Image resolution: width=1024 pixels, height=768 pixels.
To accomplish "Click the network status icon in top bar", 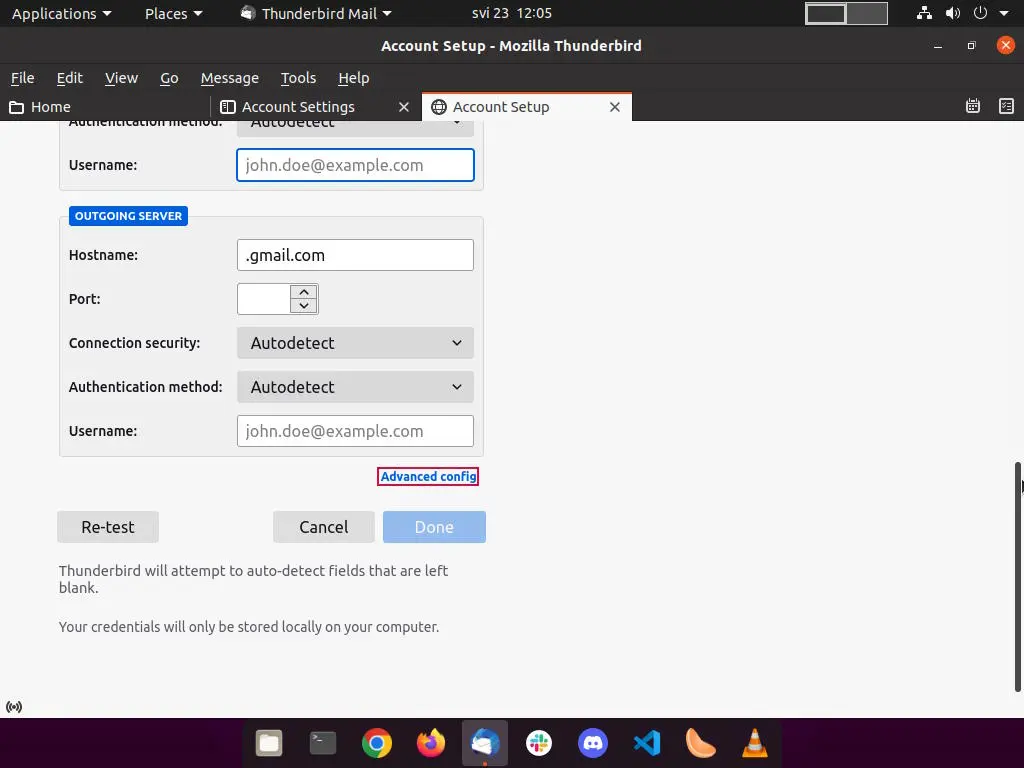I will pos(924,13).
